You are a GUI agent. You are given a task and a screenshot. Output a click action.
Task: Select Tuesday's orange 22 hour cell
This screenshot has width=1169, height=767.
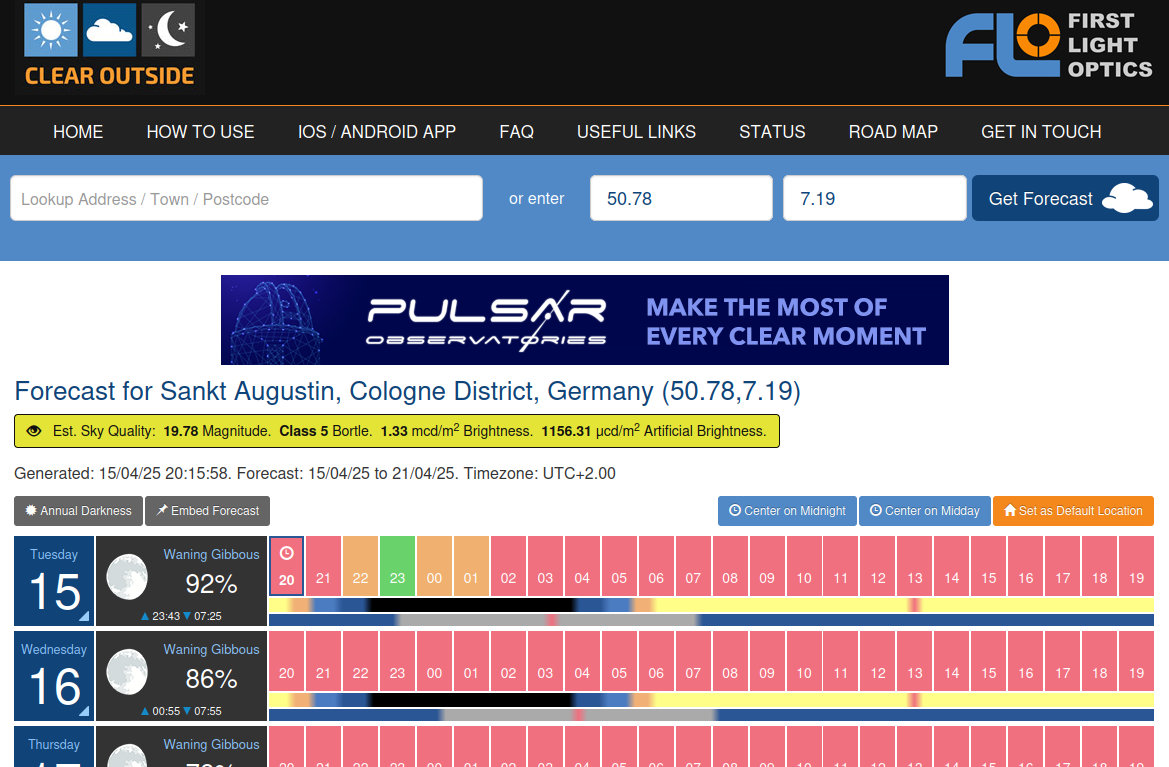point(360,566)
